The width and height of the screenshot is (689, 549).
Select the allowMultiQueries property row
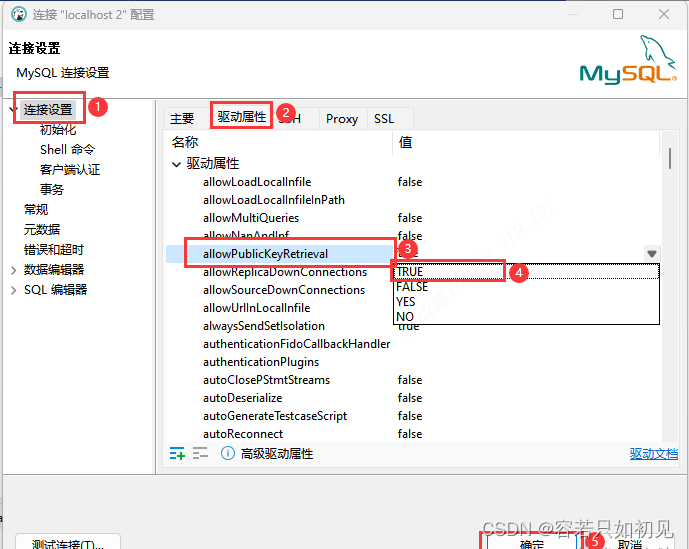(x=412, y=218)
